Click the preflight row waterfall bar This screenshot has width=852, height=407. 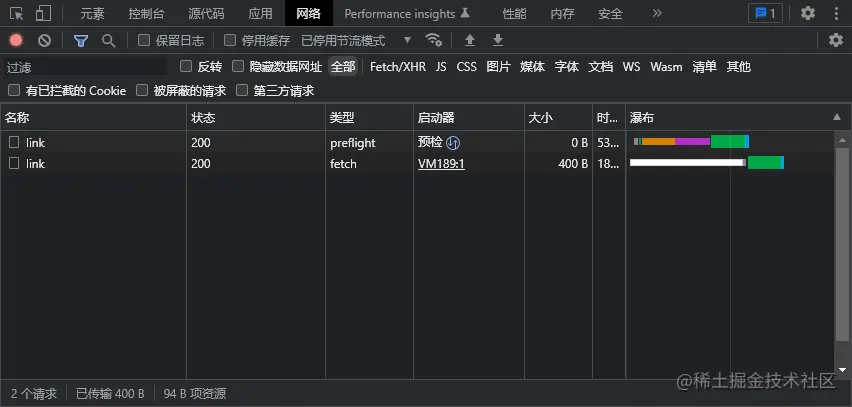[x=692, y=142]
